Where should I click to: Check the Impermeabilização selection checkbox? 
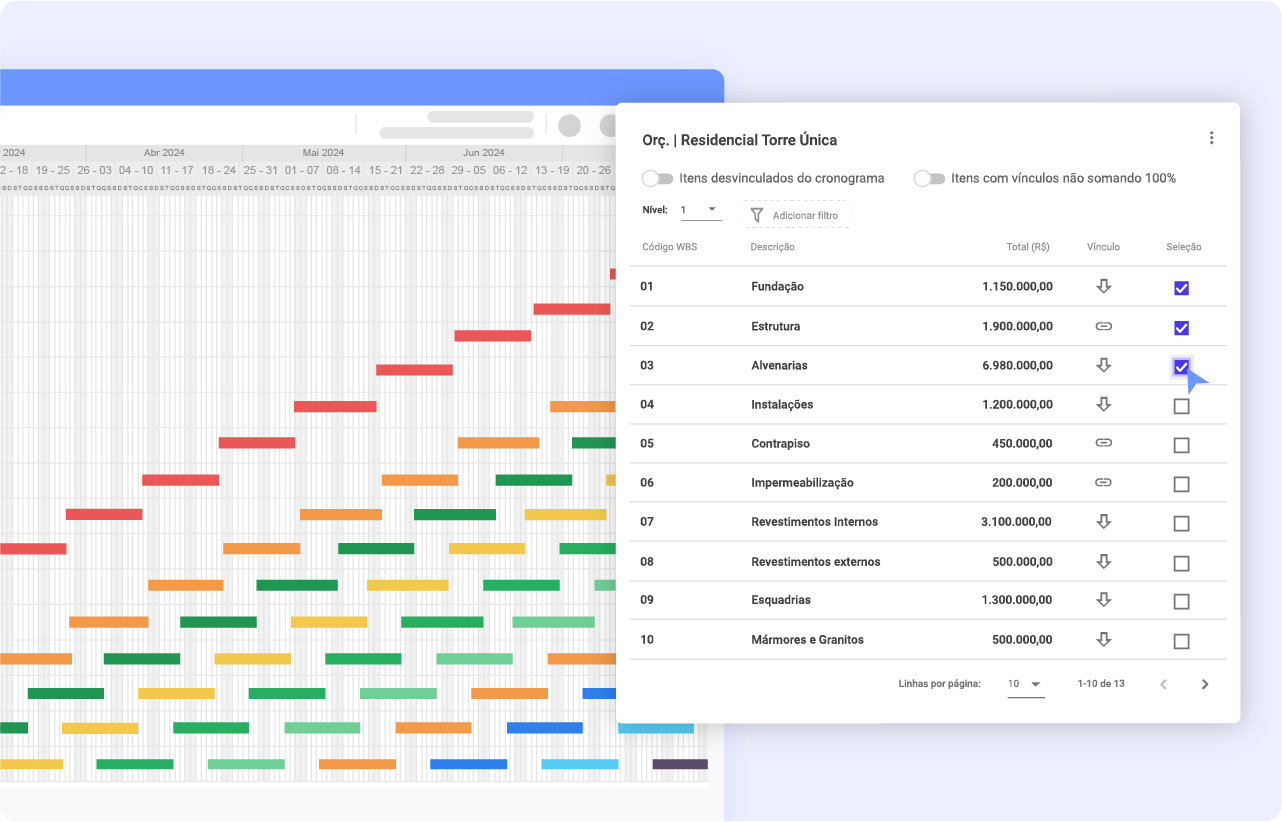[1181, 484]
